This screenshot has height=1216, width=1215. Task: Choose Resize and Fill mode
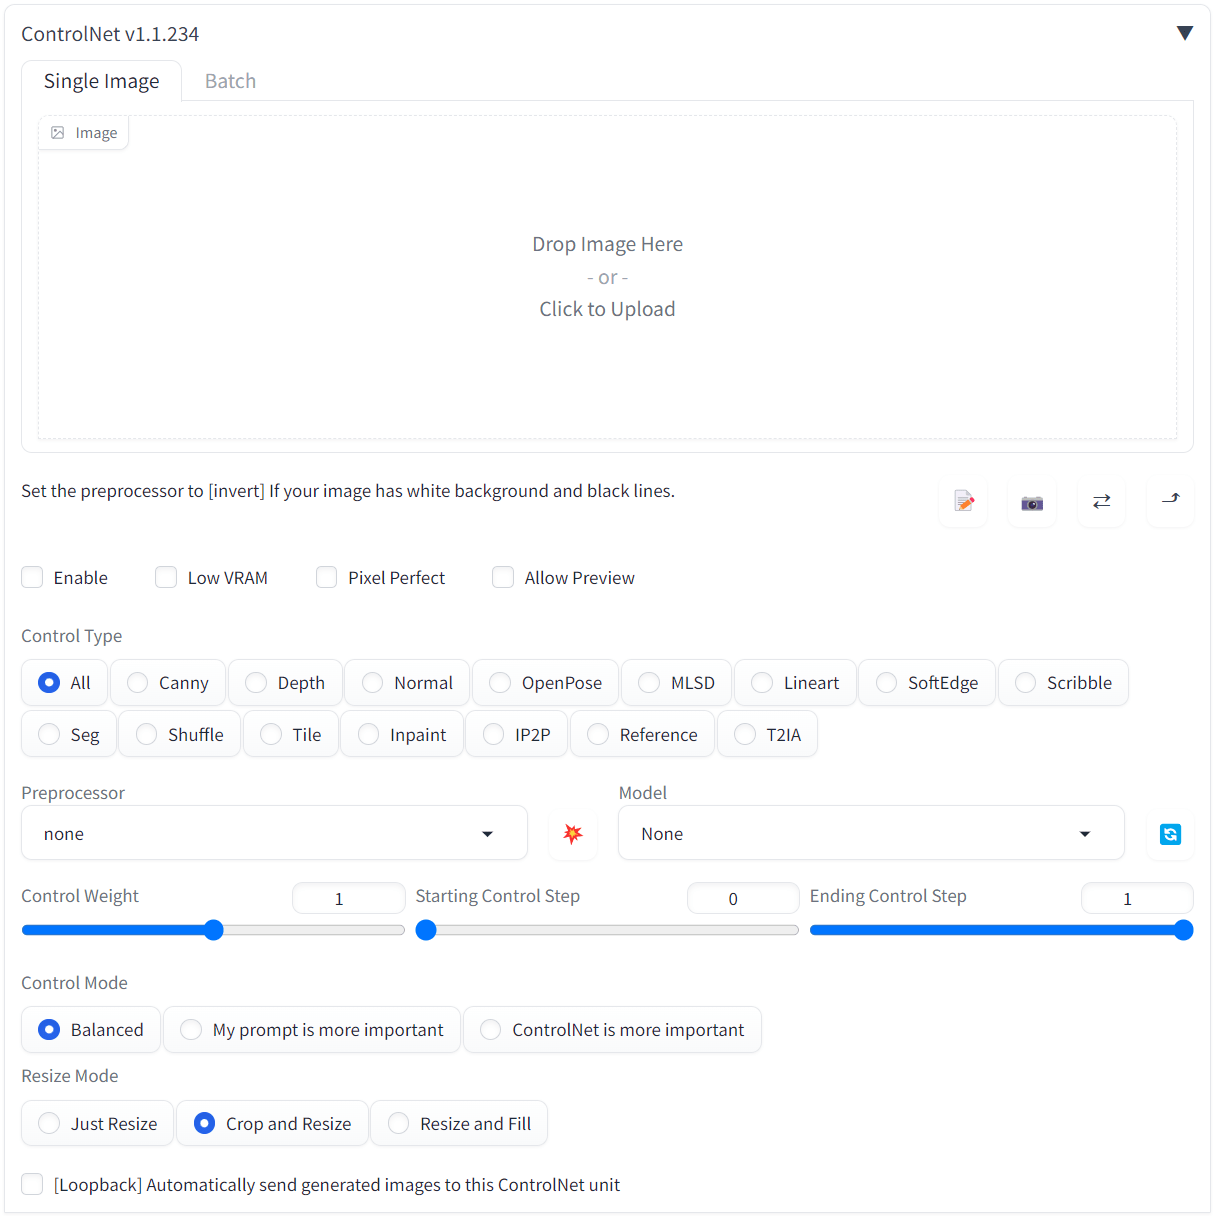tap(459, 1124)
